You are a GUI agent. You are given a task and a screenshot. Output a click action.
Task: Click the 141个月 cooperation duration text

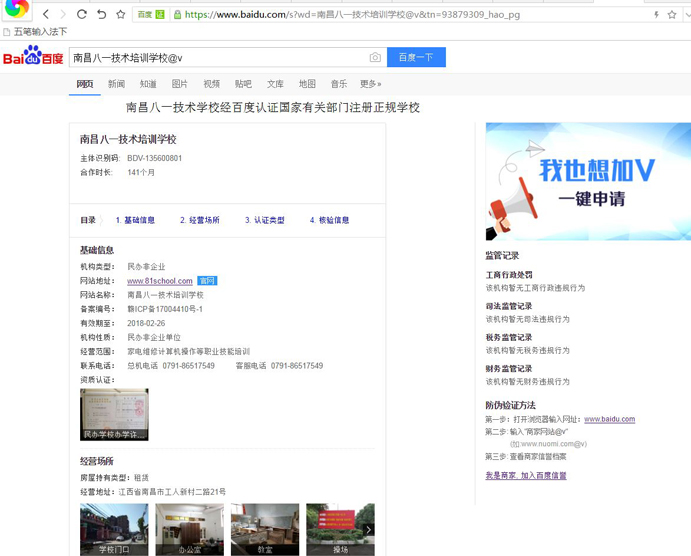[141, 172]
